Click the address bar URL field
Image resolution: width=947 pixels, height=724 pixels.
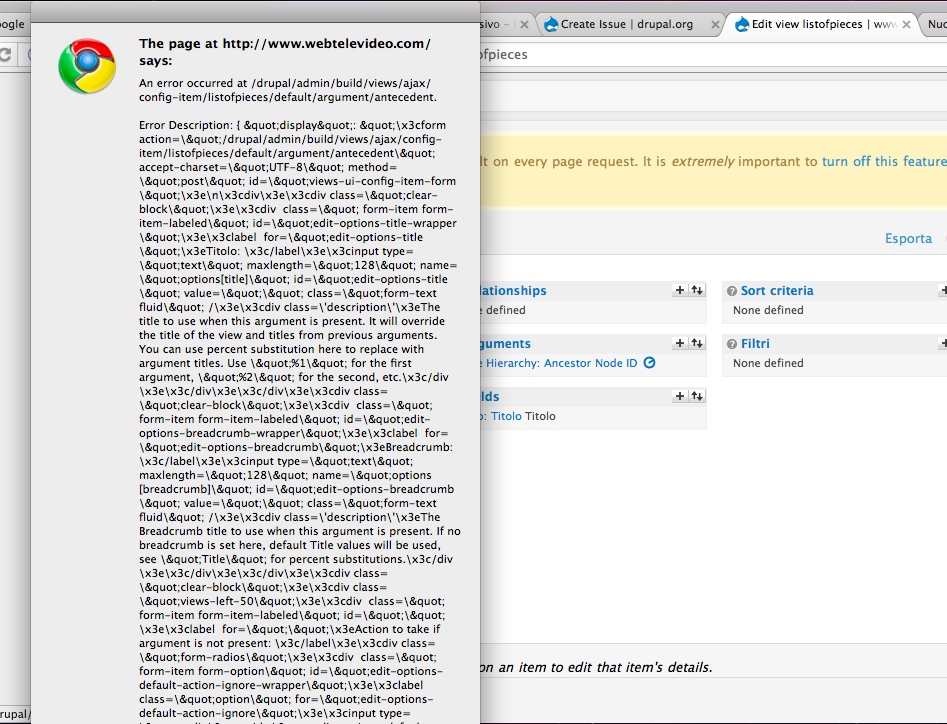713,54
